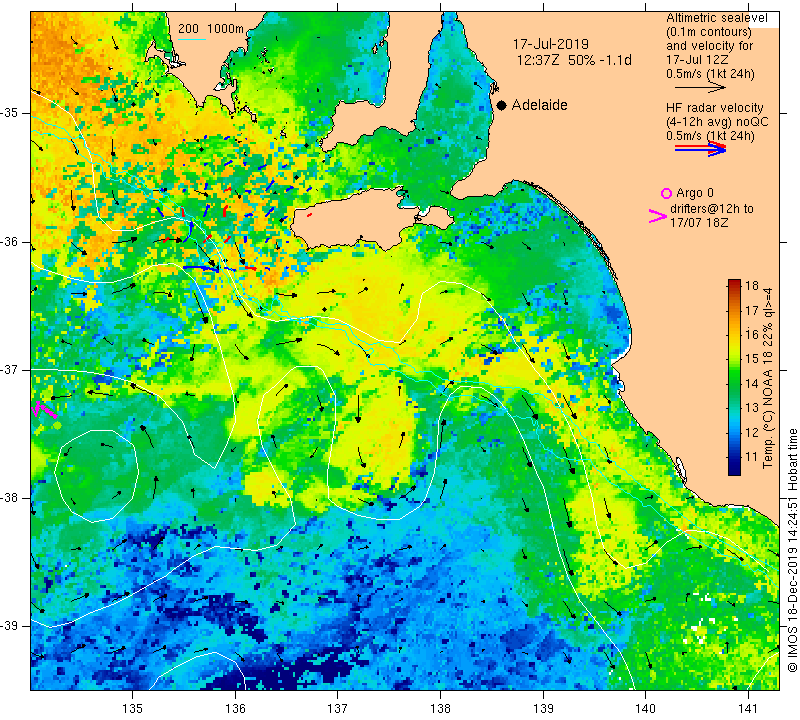Click the 'Temp. (°C) NOAA 18' vertical label
The width and height of the screenshot is (800, 720).
pyautogui.click(x=768, y=410)
